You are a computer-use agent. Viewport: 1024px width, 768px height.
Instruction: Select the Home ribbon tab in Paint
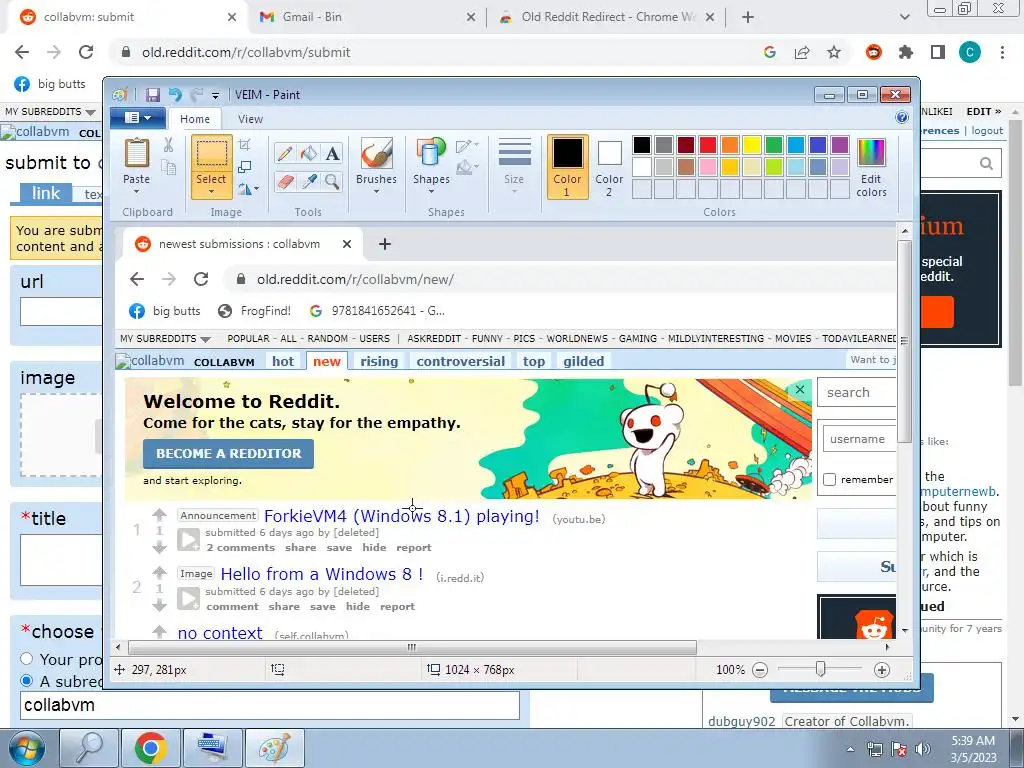click(195, 119)
